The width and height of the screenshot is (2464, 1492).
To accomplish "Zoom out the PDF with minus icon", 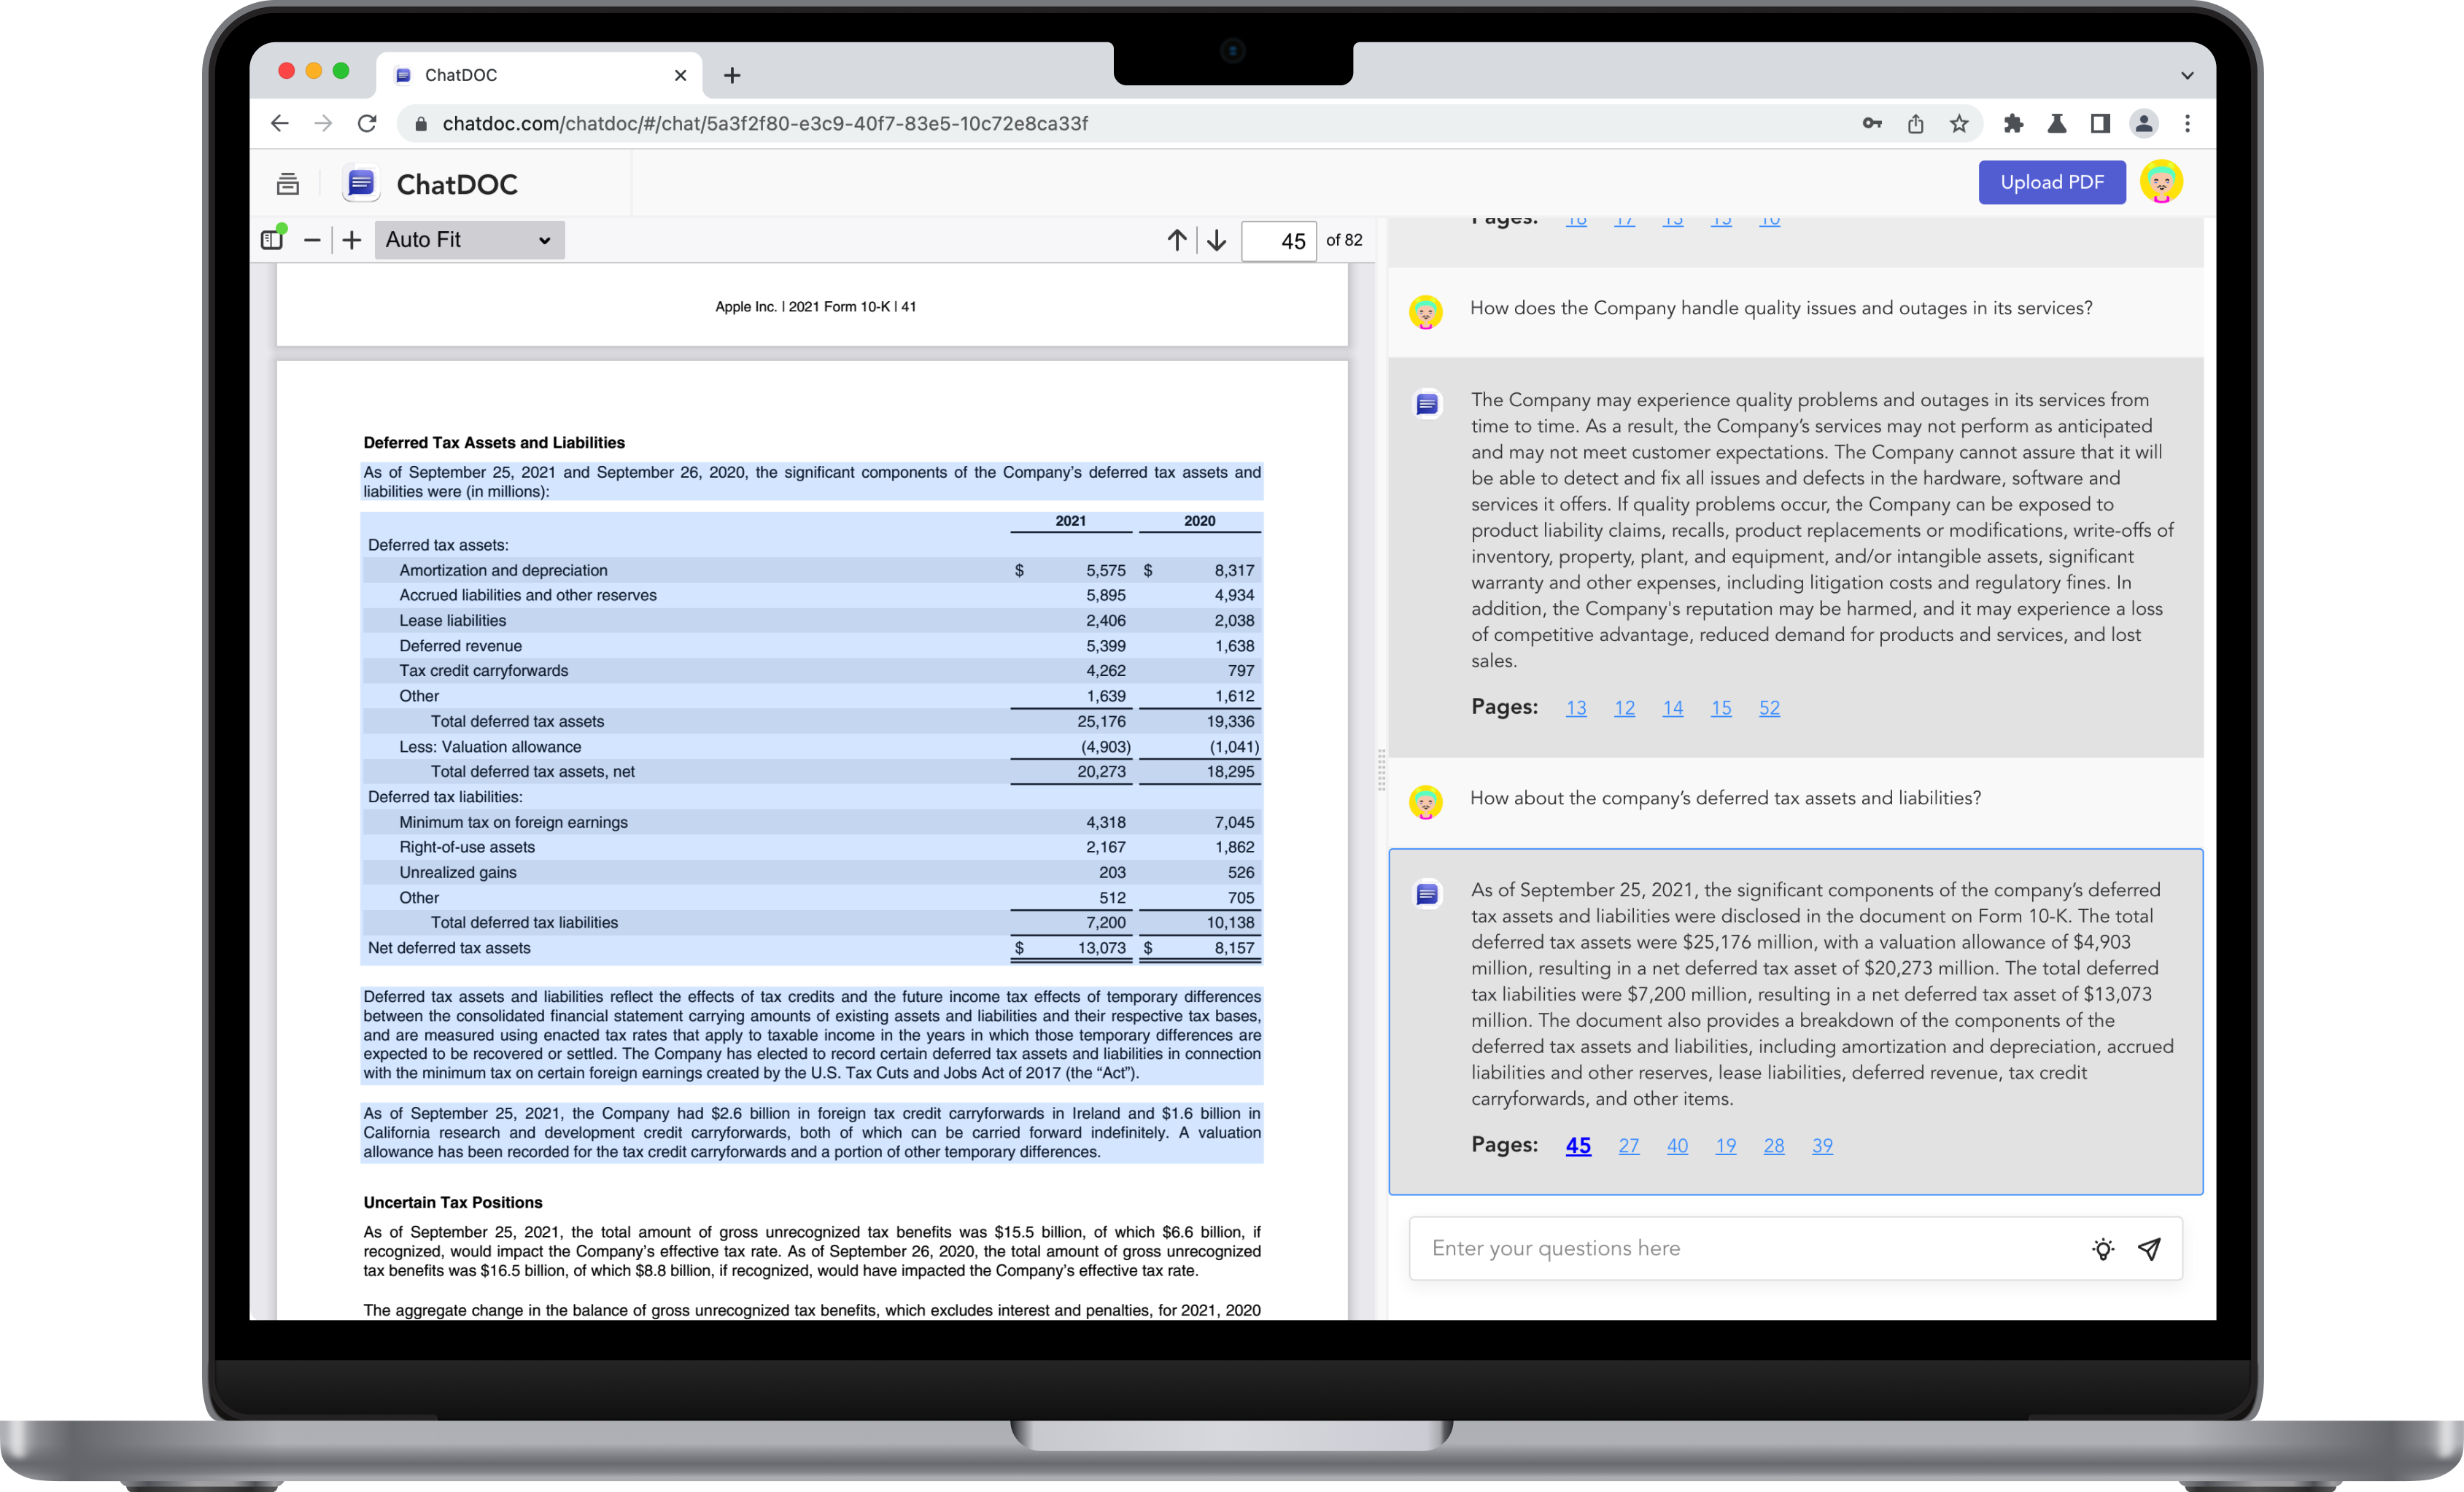I will pos(312,240).
